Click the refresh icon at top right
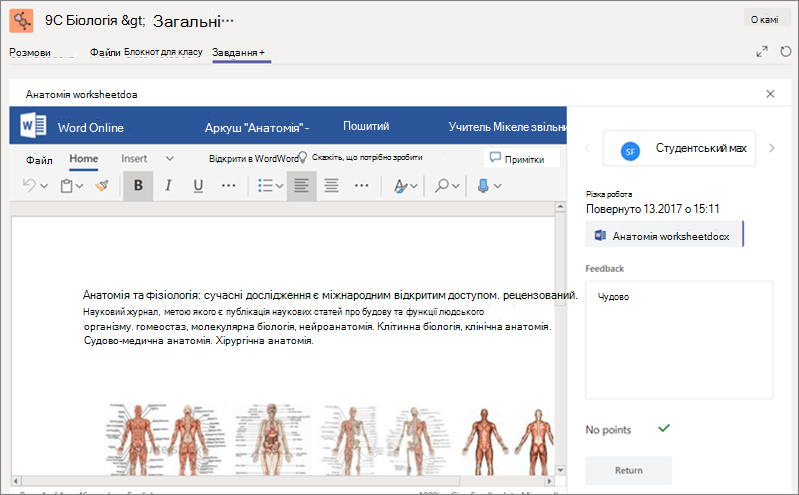The image size is (799, 495). tap(786, 51)
